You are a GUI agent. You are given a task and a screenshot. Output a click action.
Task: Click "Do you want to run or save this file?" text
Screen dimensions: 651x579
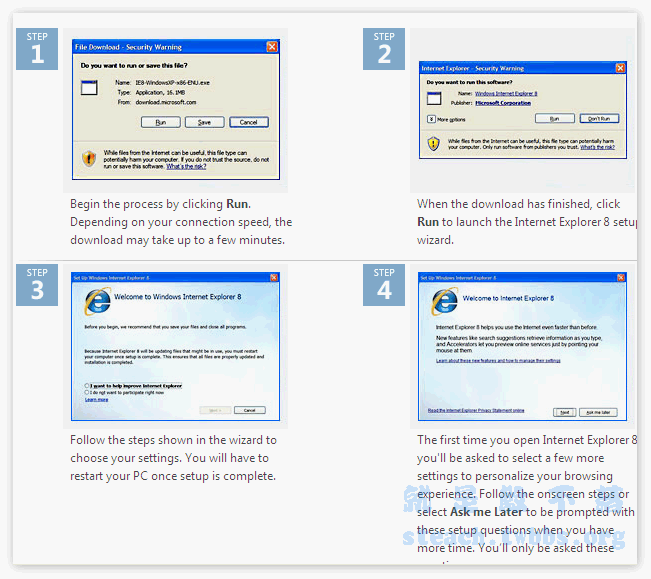(134, 66)
